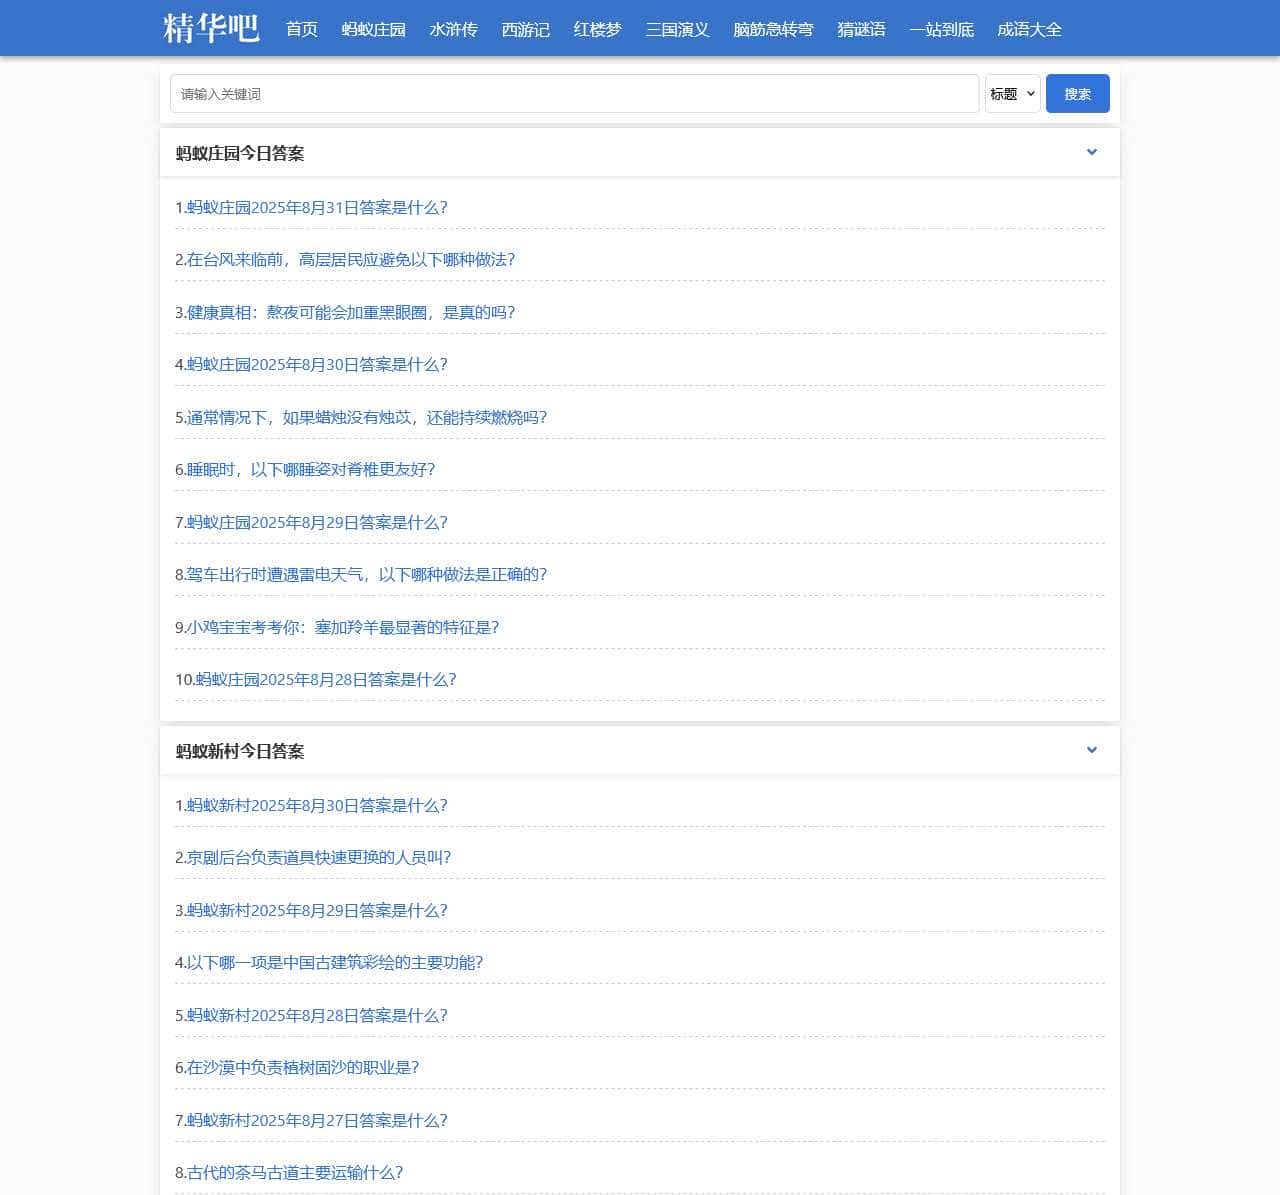Viewport: 1280px width, 1195px height.
Task: View 蚂蚁新村2025年8月30日答案 link
Action: pyautogui.click(x=311, y=806)
